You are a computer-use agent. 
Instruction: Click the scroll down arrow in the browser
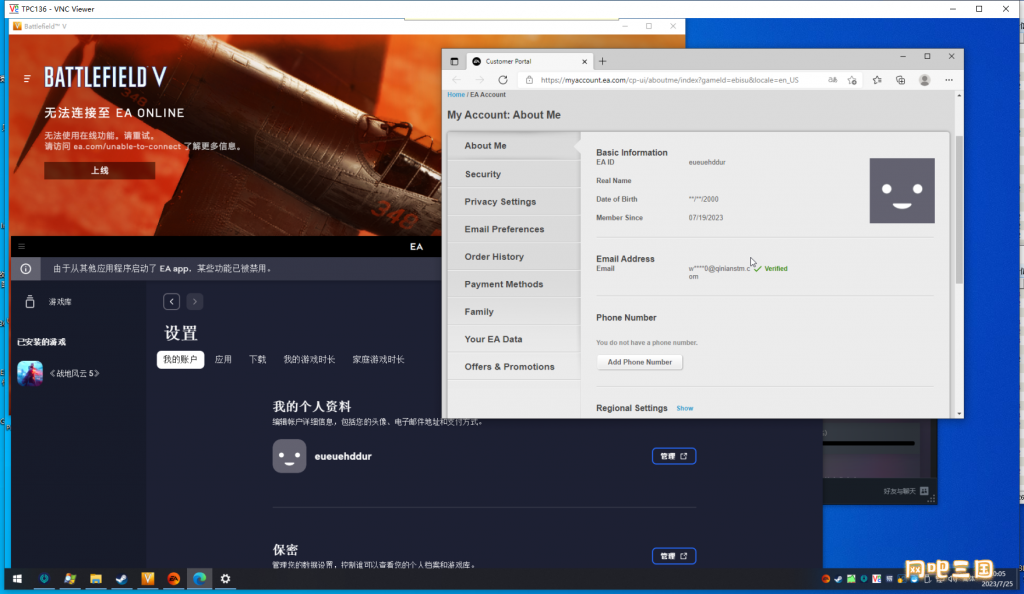tap(959, 413)
